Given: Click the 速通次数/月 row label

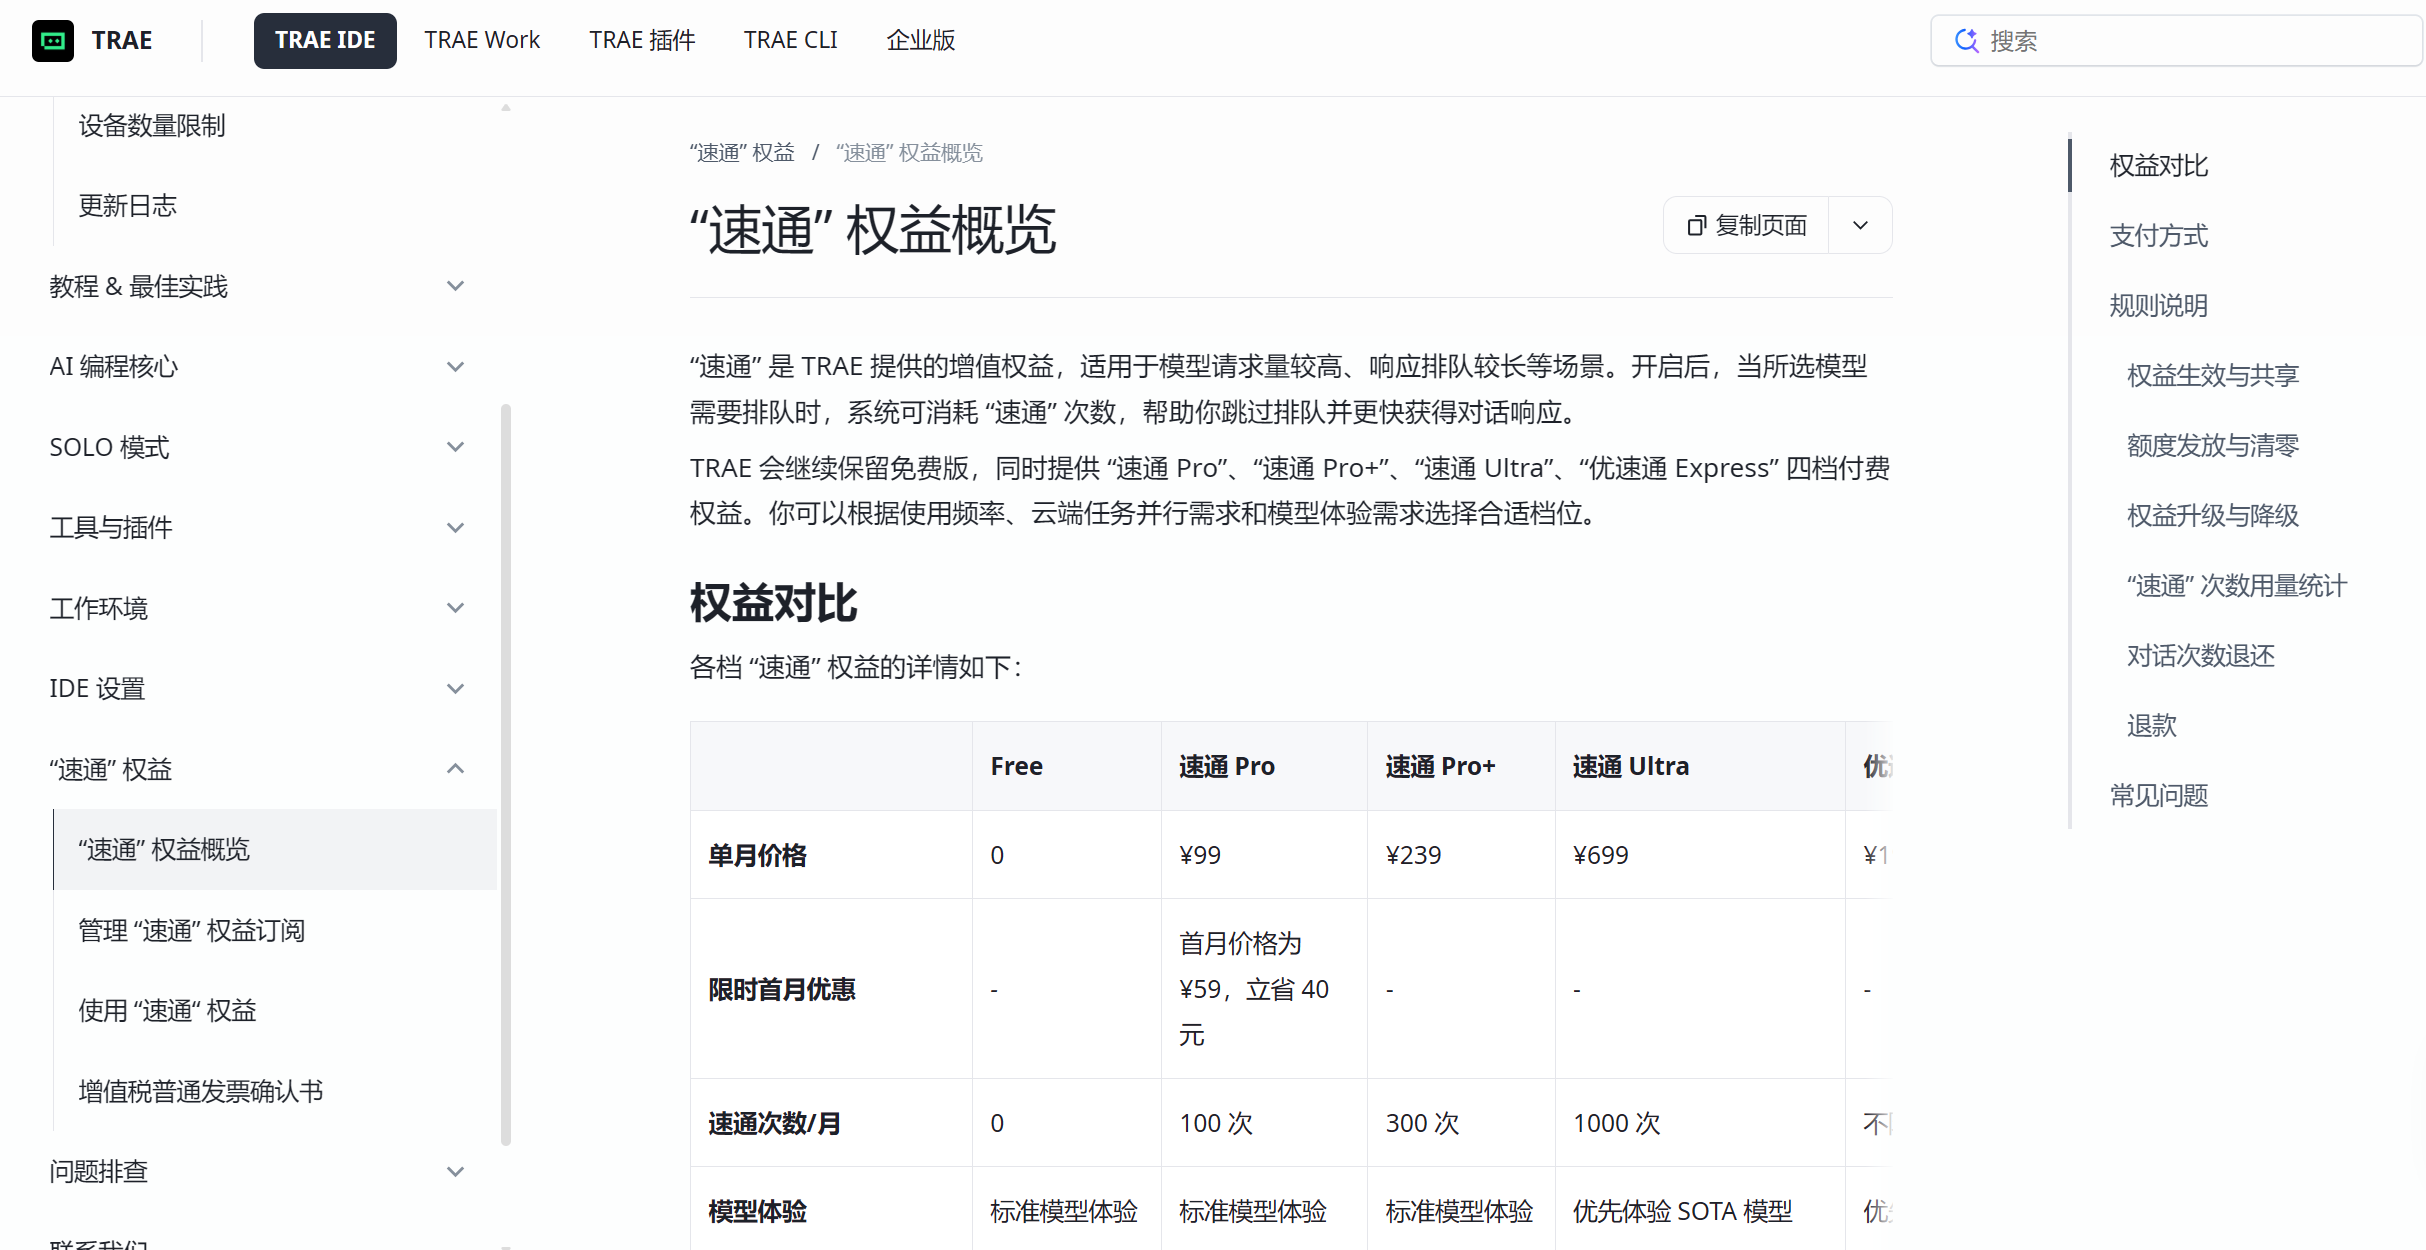Looking at the screenshot, I should click(775, 1124).
